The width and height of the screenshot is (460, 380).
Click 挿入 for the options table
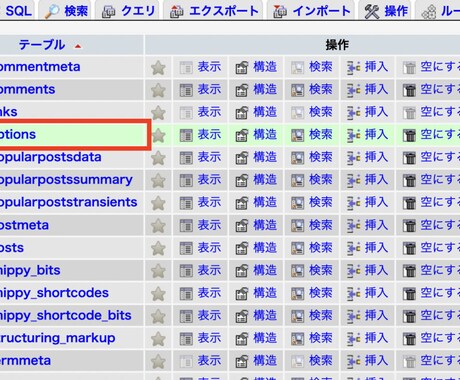coord(376,135)
